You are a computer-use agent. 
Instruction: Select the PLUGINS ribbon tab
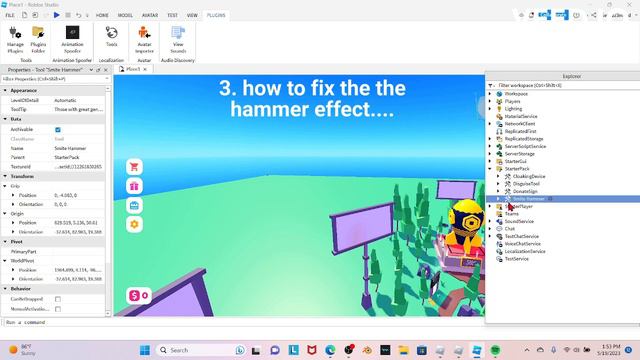pos(216,15)
